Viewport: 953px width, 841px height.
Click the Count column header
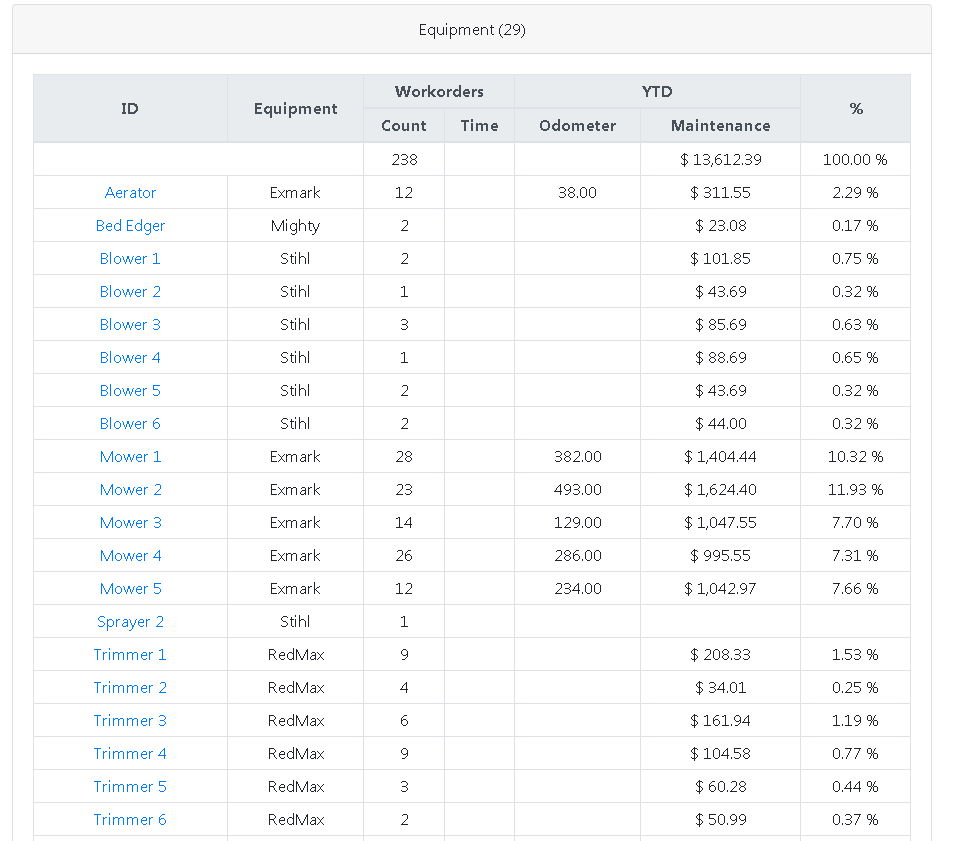coord(404,126)
